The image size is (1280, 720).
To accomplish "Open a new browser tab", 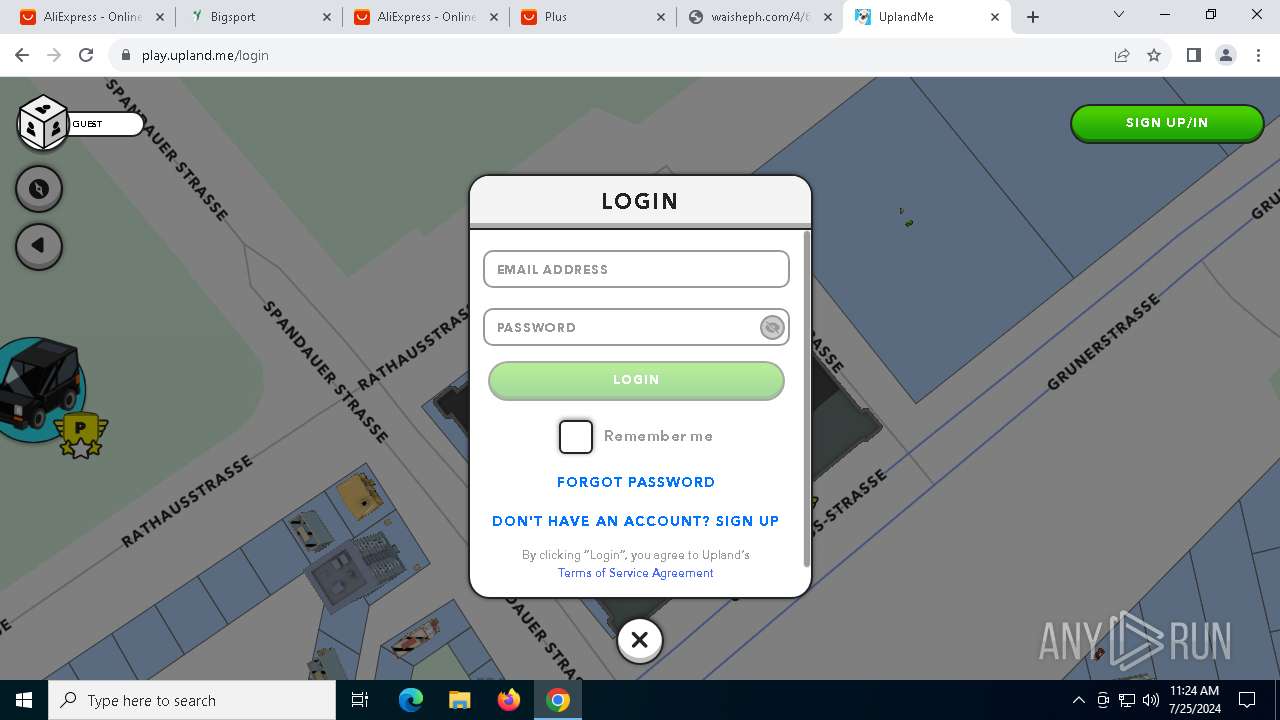I will click(x=1033, y=17).
